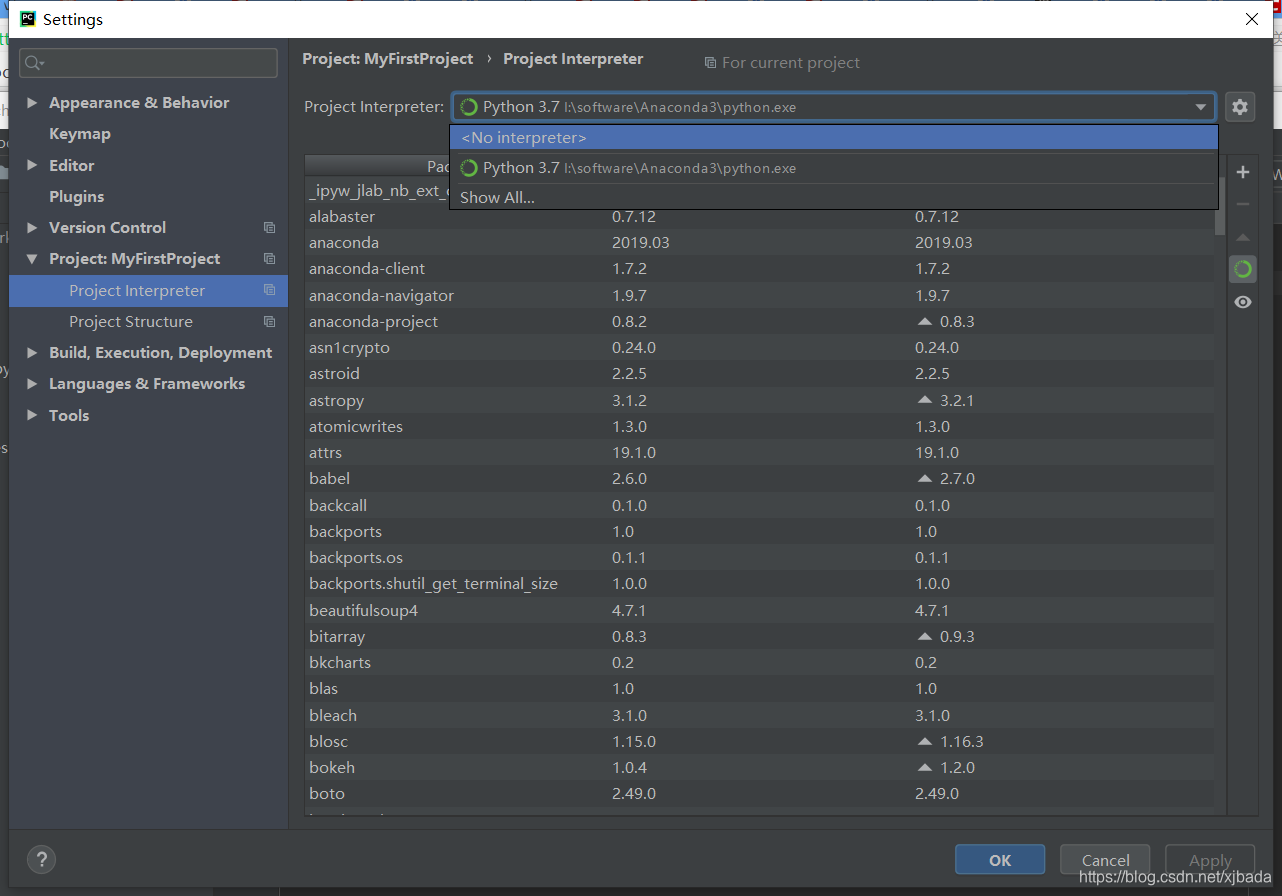Viewport: 1282px width, 896px height.
Task: Expand Appearance & Behavior section
Action: coord(32,103)
